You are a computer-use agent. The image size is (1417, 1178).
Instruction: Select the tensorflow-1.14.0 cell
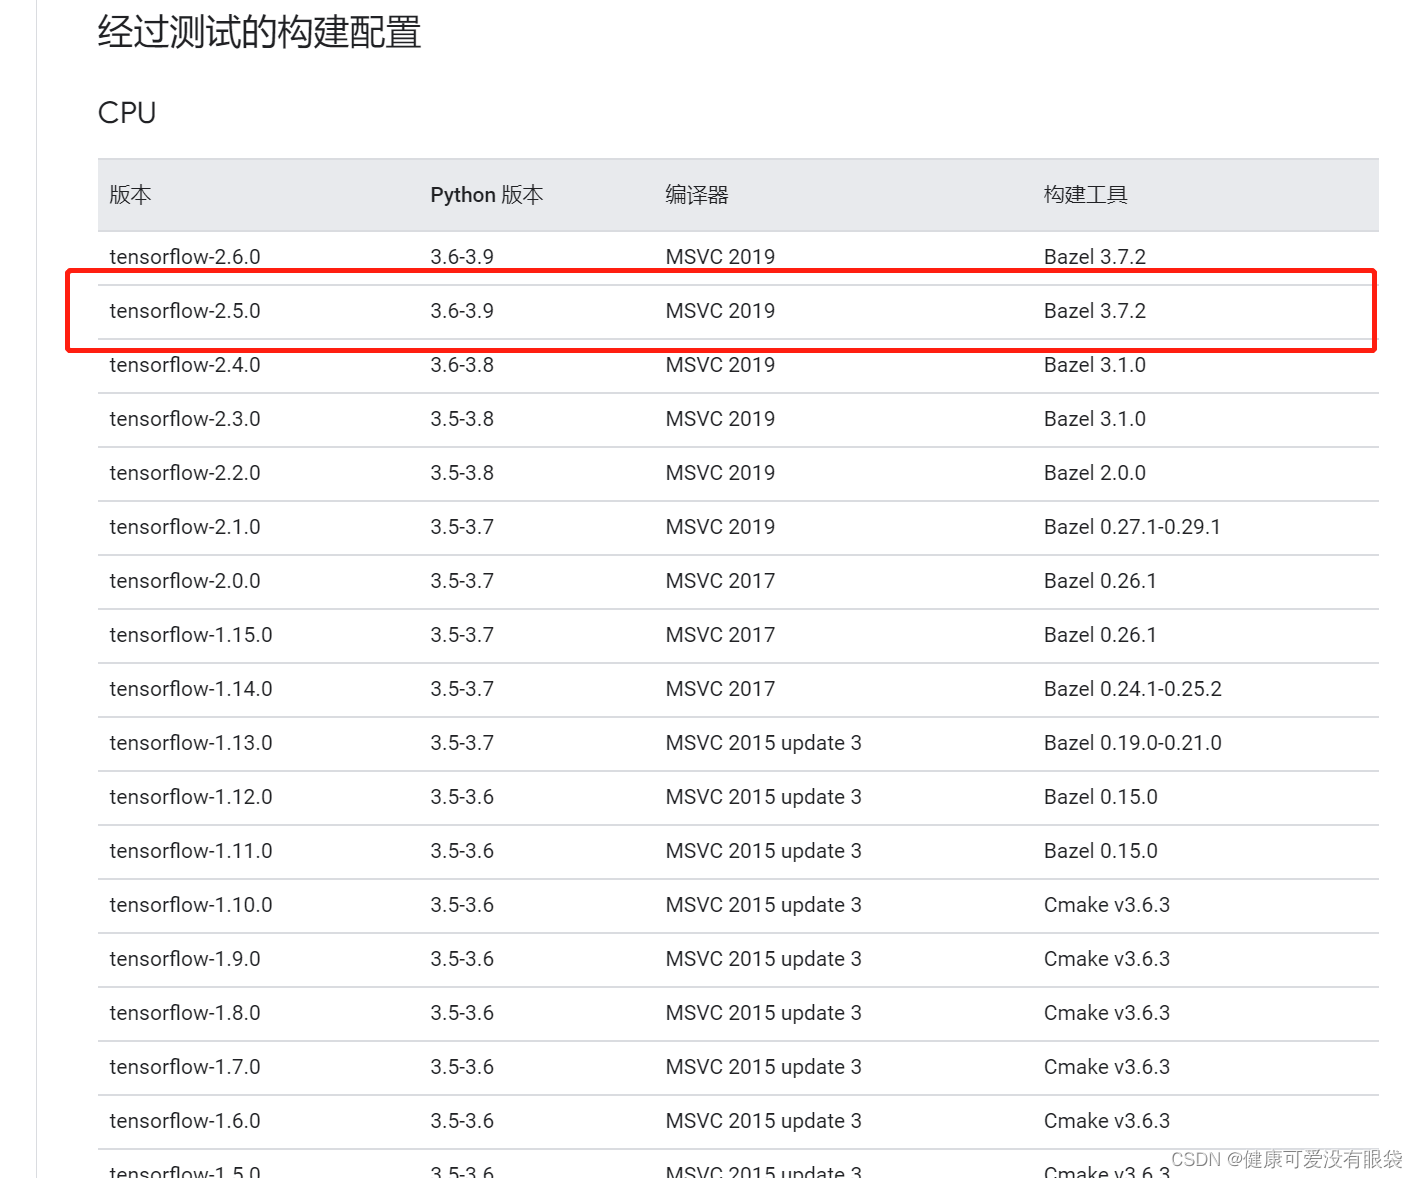(191, 689)
